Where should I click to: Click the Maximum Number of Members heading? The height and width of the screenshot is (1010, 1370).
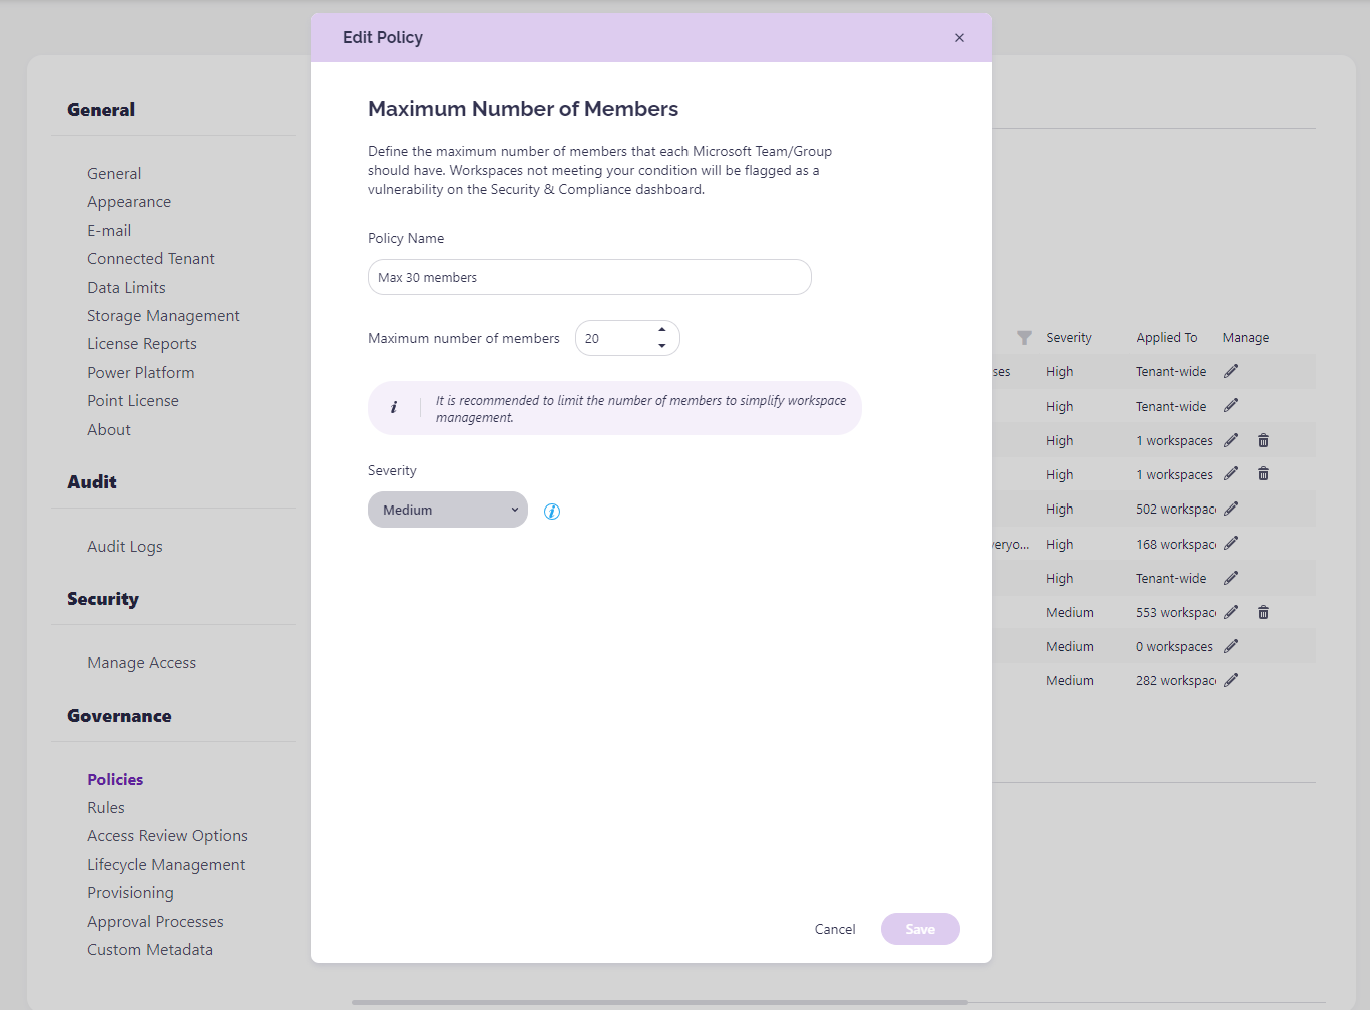tap(523, 109)
